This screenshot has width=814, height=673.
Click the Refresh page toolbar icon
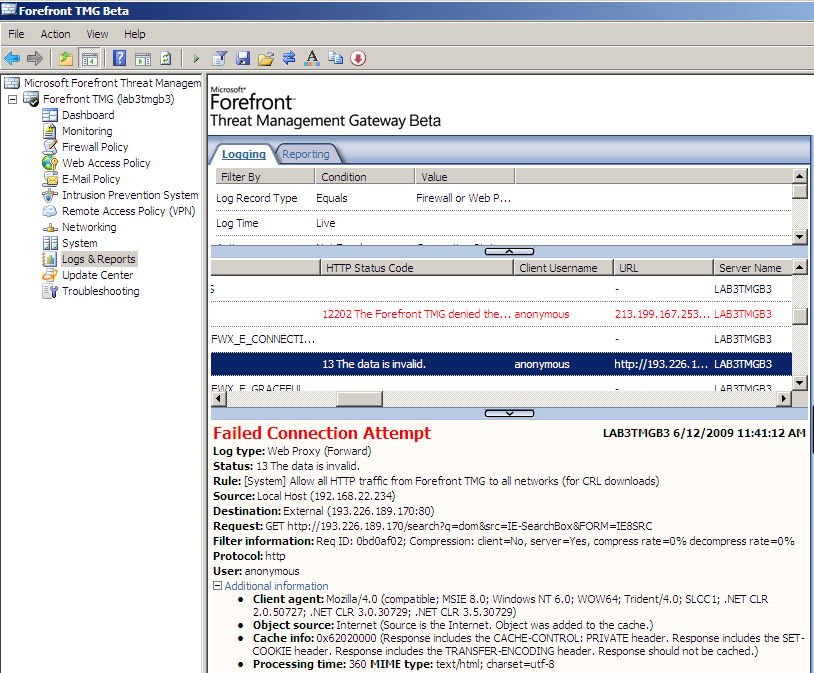(166, 58)
